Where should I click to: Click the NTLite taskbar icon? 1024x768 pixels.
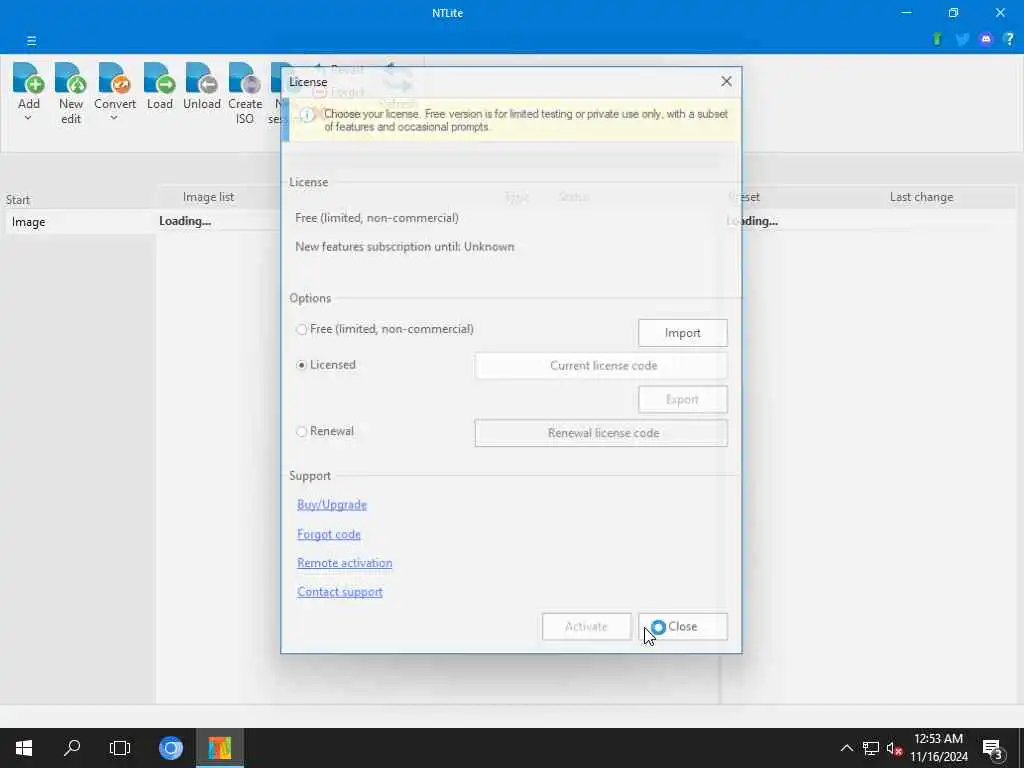point(220,748)
